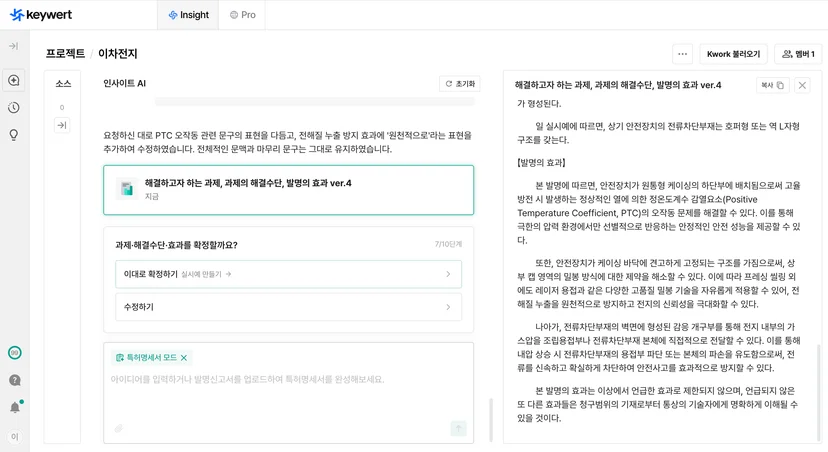Click chevron on 수정하기 row
This screenshot has height=452, width=828.
coord(448,307)
